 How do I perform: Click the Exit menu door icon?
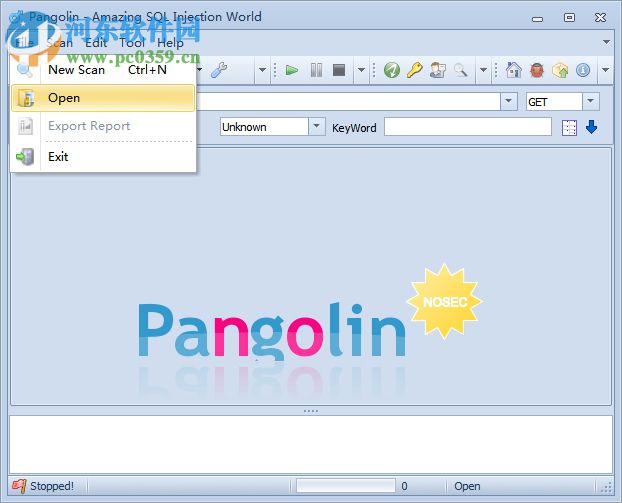tap(25, 157)
